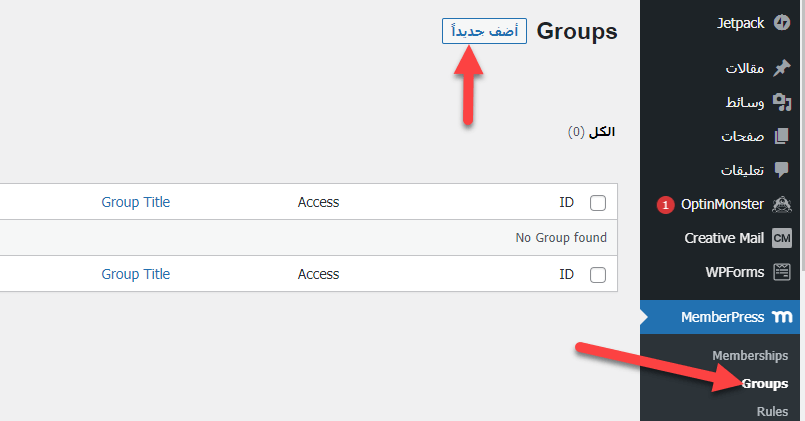Open the media icon next to وسائط
Viewport: 805px width, 421px height.
pyautogui.click(x=782, y=102)
